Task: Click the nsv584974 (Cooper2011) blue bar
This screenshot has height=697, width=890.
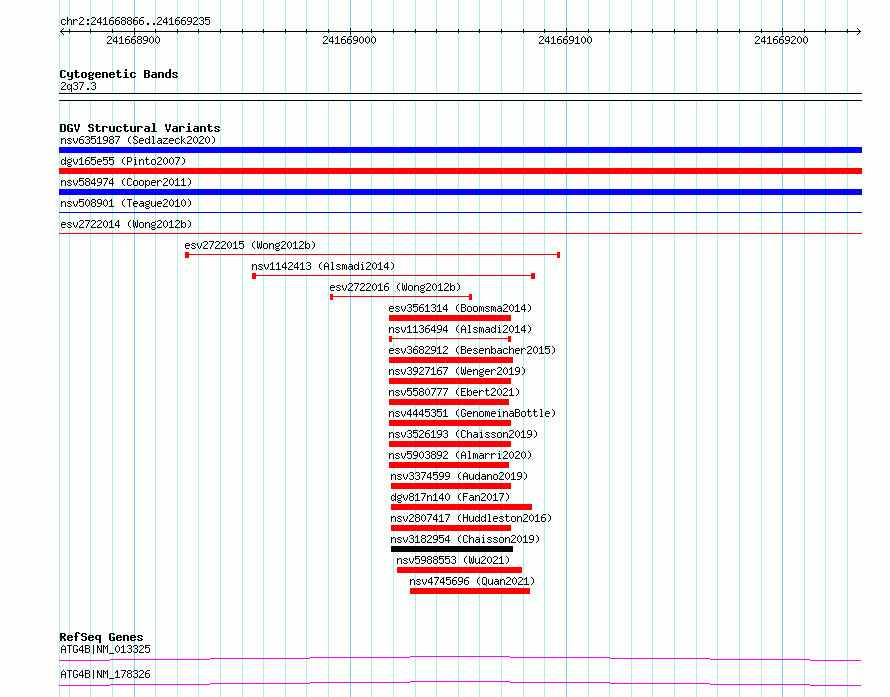Action: click(460, 192)
